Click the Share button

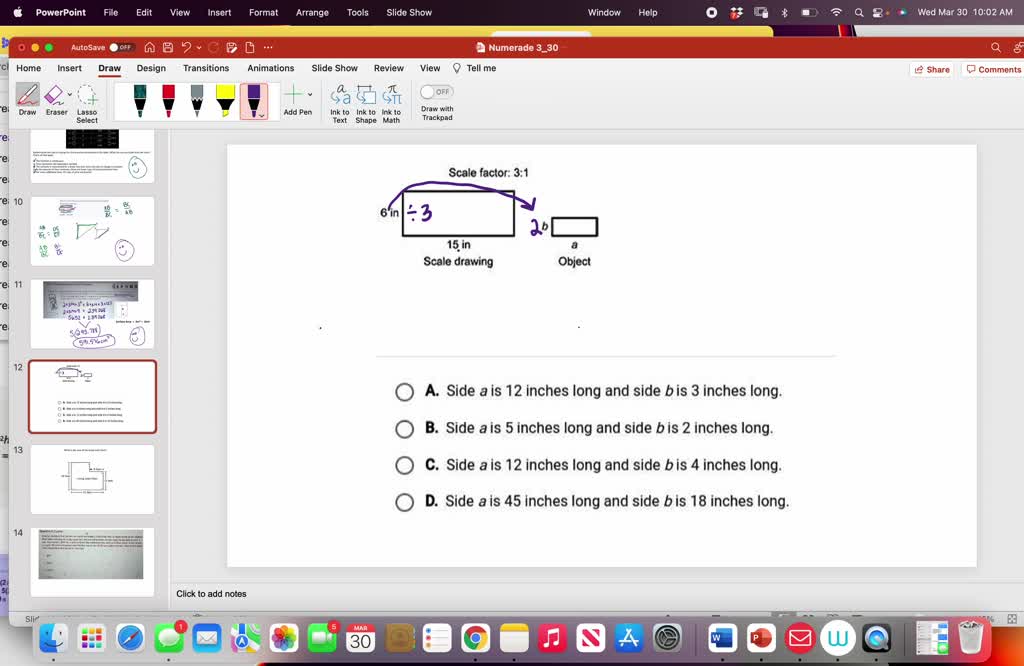click(x=932, y=69)
